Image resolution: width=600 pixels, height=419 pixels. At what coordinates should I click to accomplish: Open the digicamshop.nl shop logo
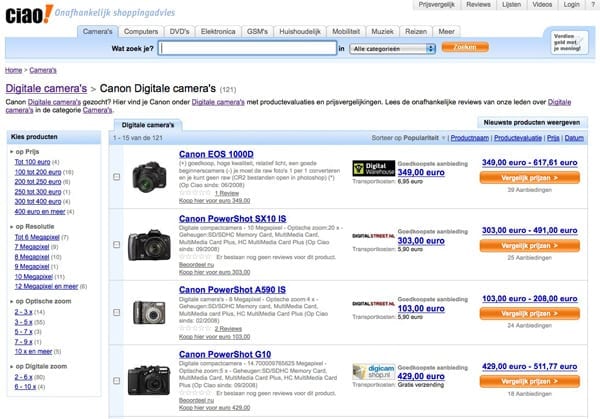[373, 371]
